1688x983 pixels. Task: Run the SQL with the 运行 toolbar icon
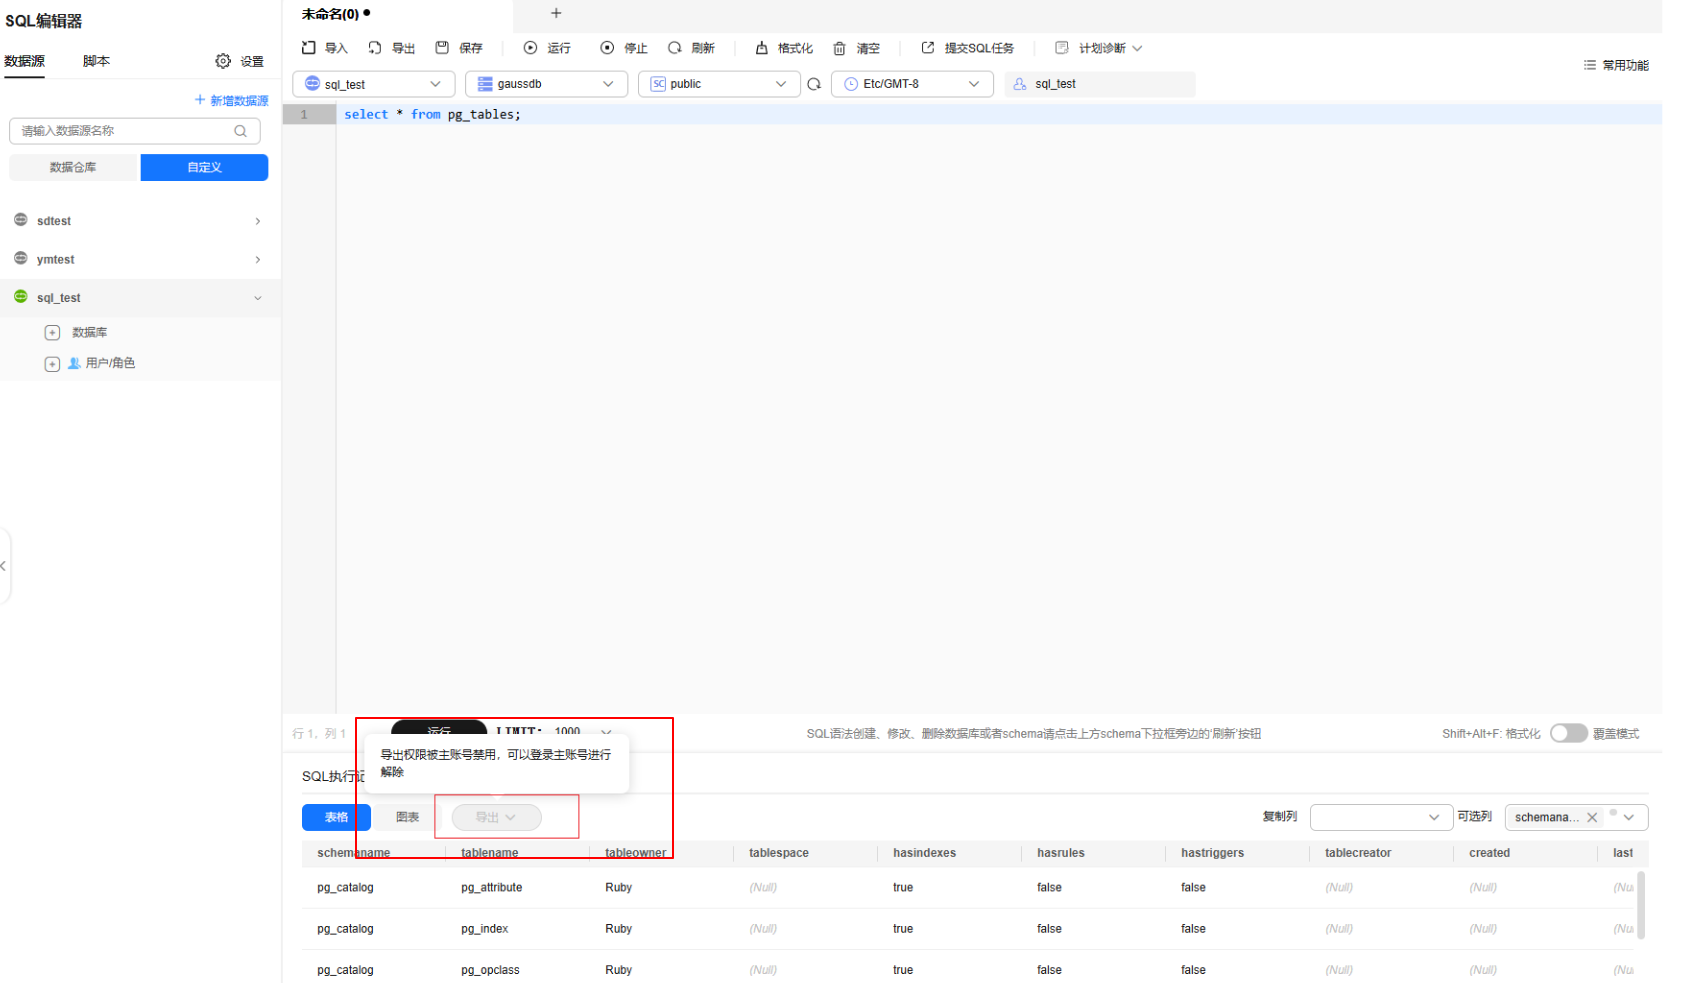click(x=531, y=48)
